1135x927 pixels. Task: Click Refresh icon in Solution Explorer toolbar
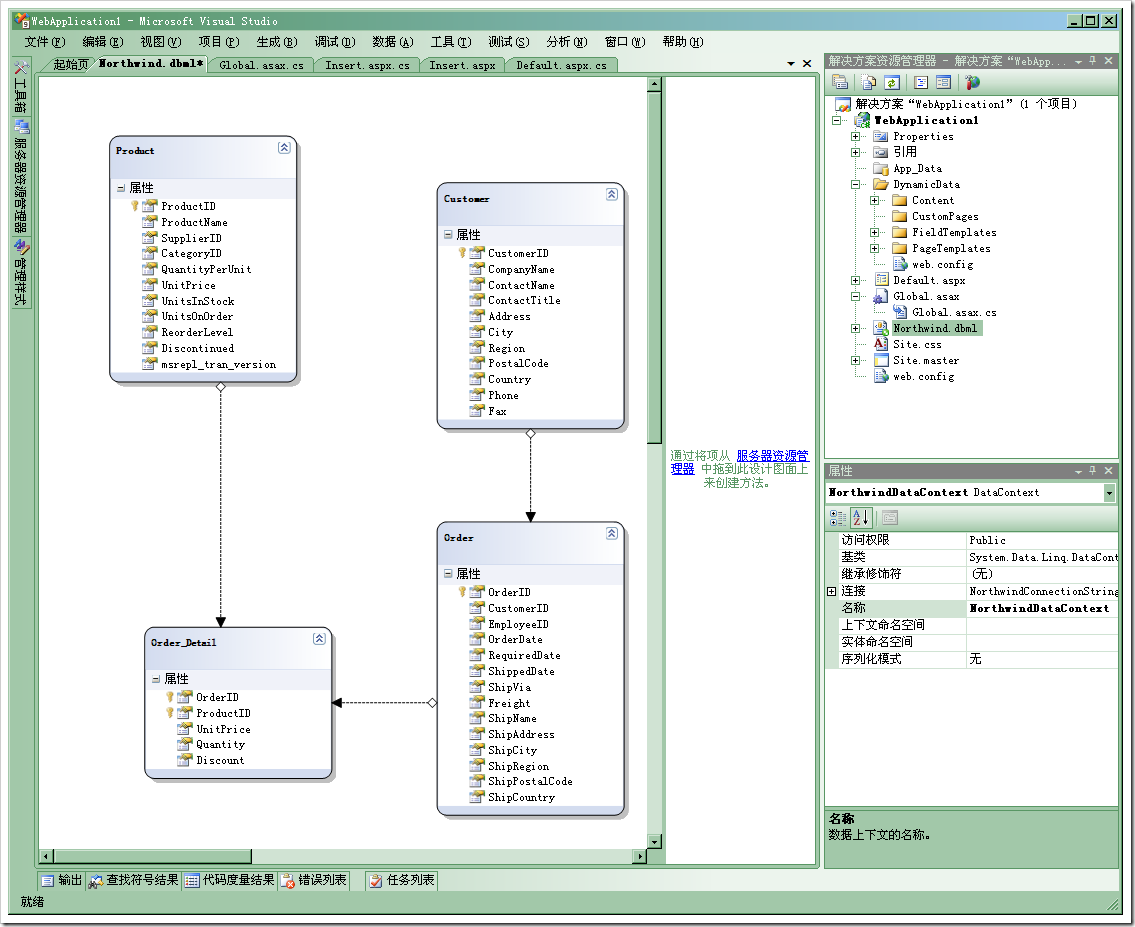(893, 82)
